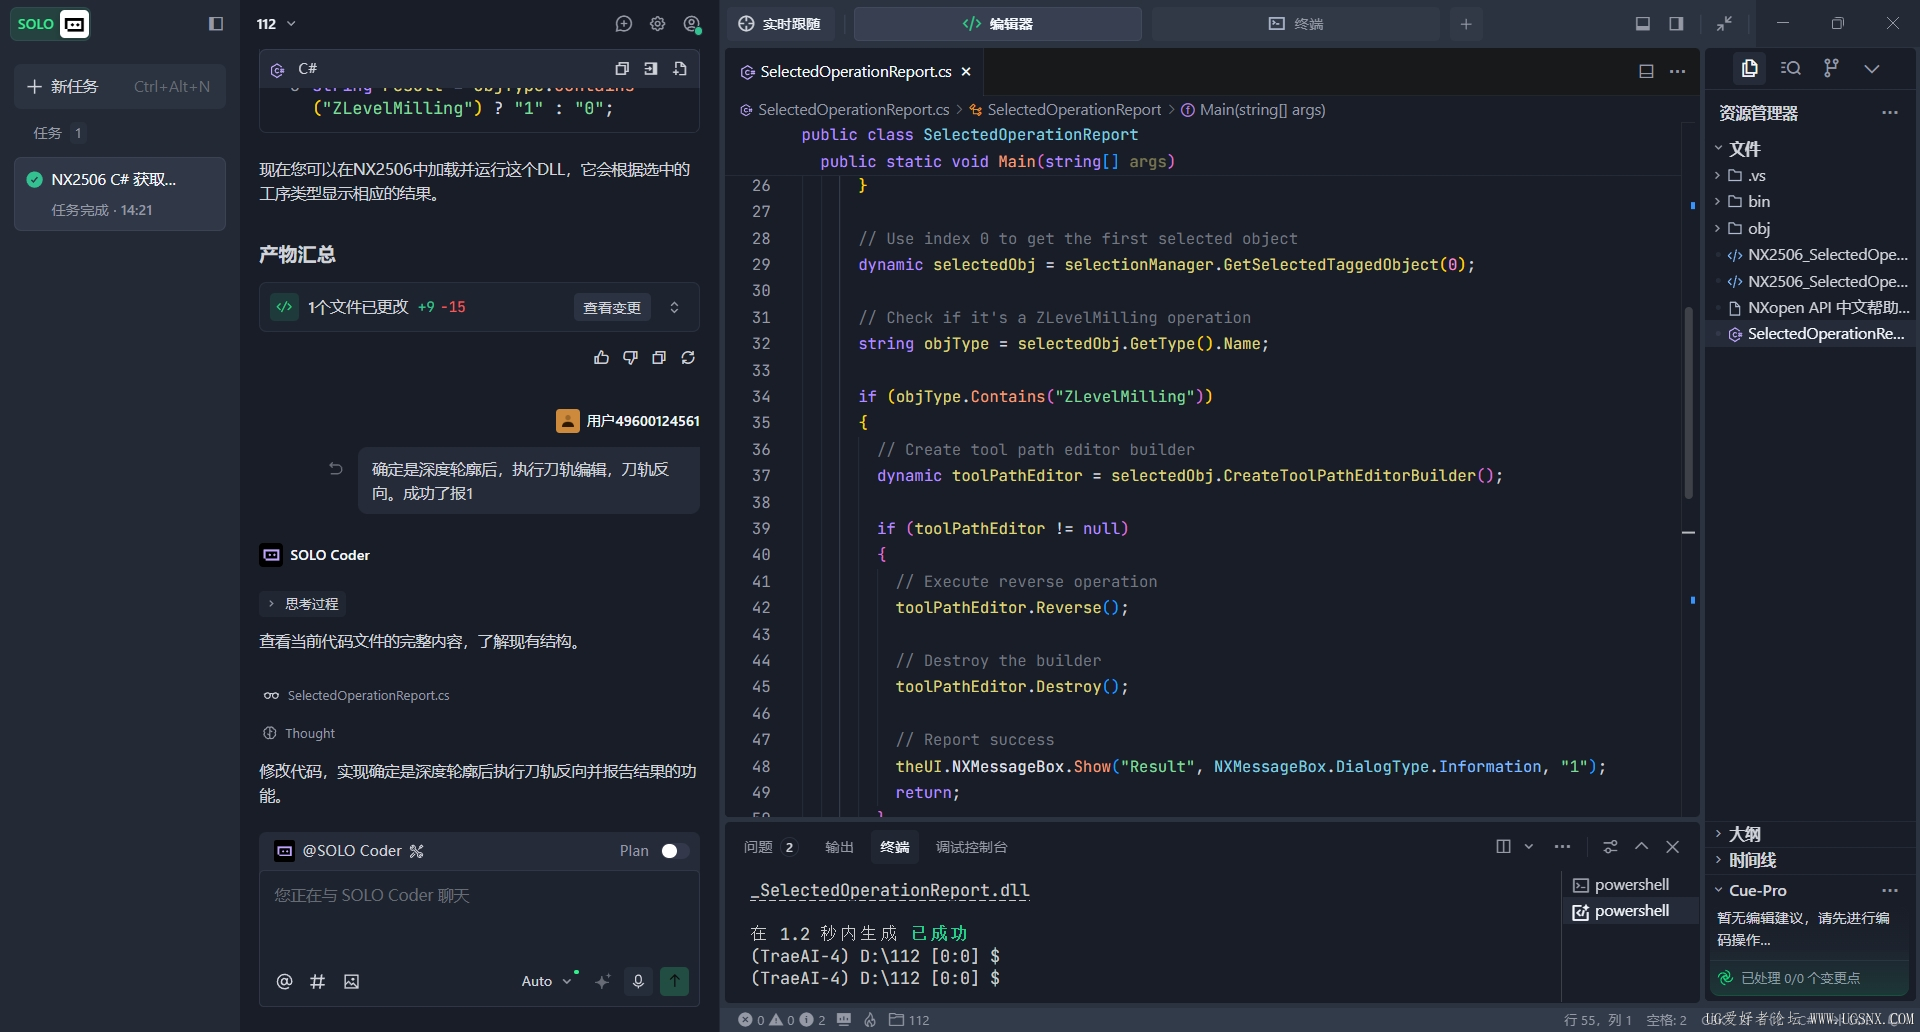Click the thumbs down feedback icon
Image resolution: width=1920 pixels, height=1032 pixels.
point(630,358)
